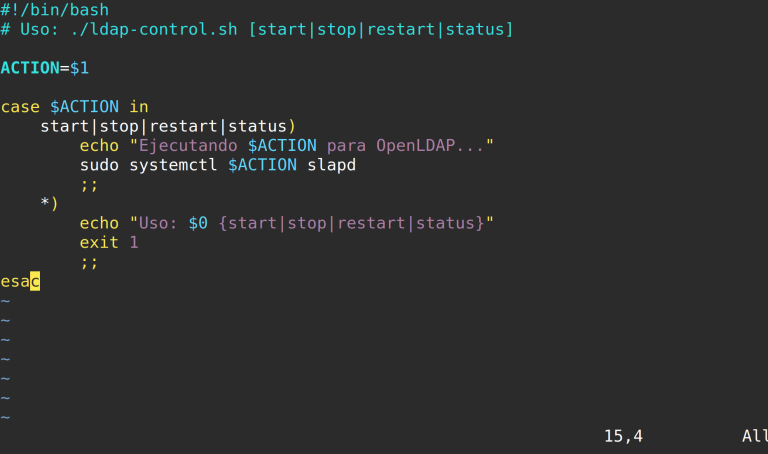The image size is (768, 454).
Task: Click the ACTION=$1 variable assignment
Action: pyautogui.click(x=45, y=68)
